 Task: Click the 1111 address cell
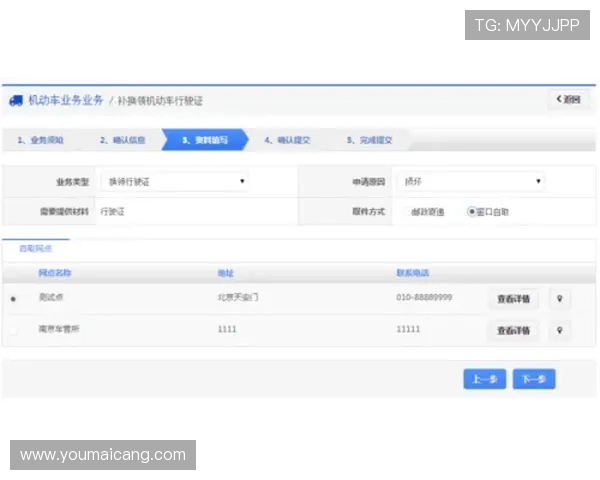[227, 329]
